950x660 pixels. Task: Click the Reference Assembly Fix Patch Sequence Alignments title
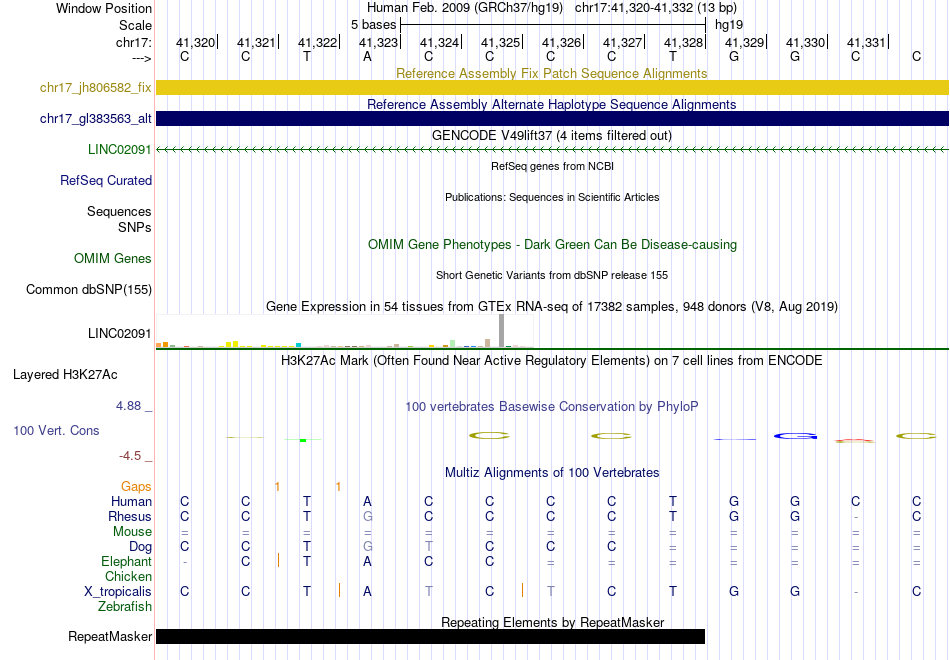[552, 73]
